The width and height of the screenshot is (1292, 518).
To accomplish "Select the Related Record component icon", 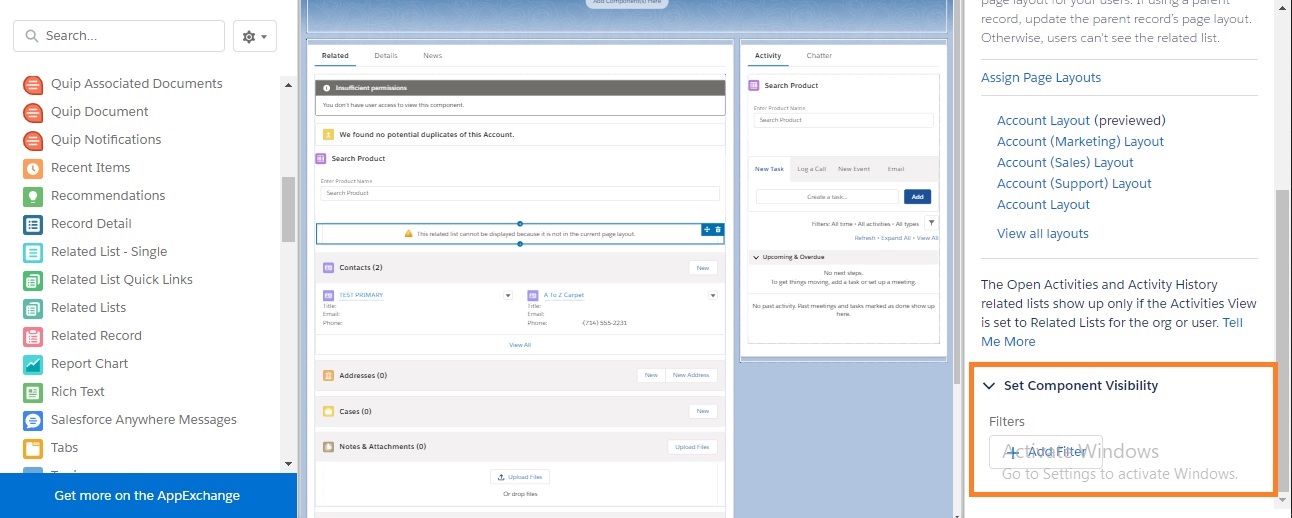I will [x=33, y=336].
